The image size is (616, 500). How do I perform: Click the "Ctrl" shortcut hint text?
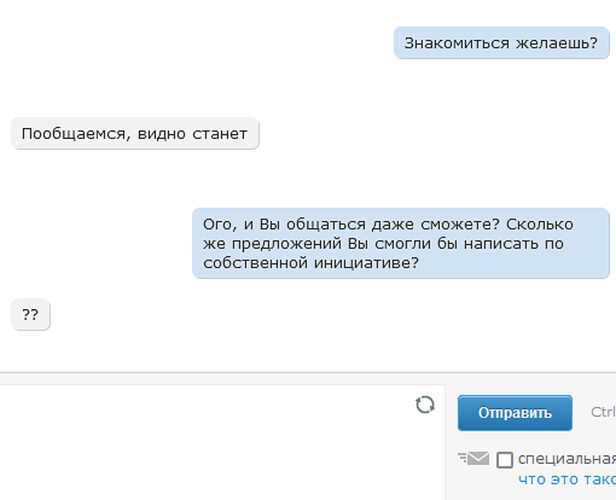[x=602, y=412]
